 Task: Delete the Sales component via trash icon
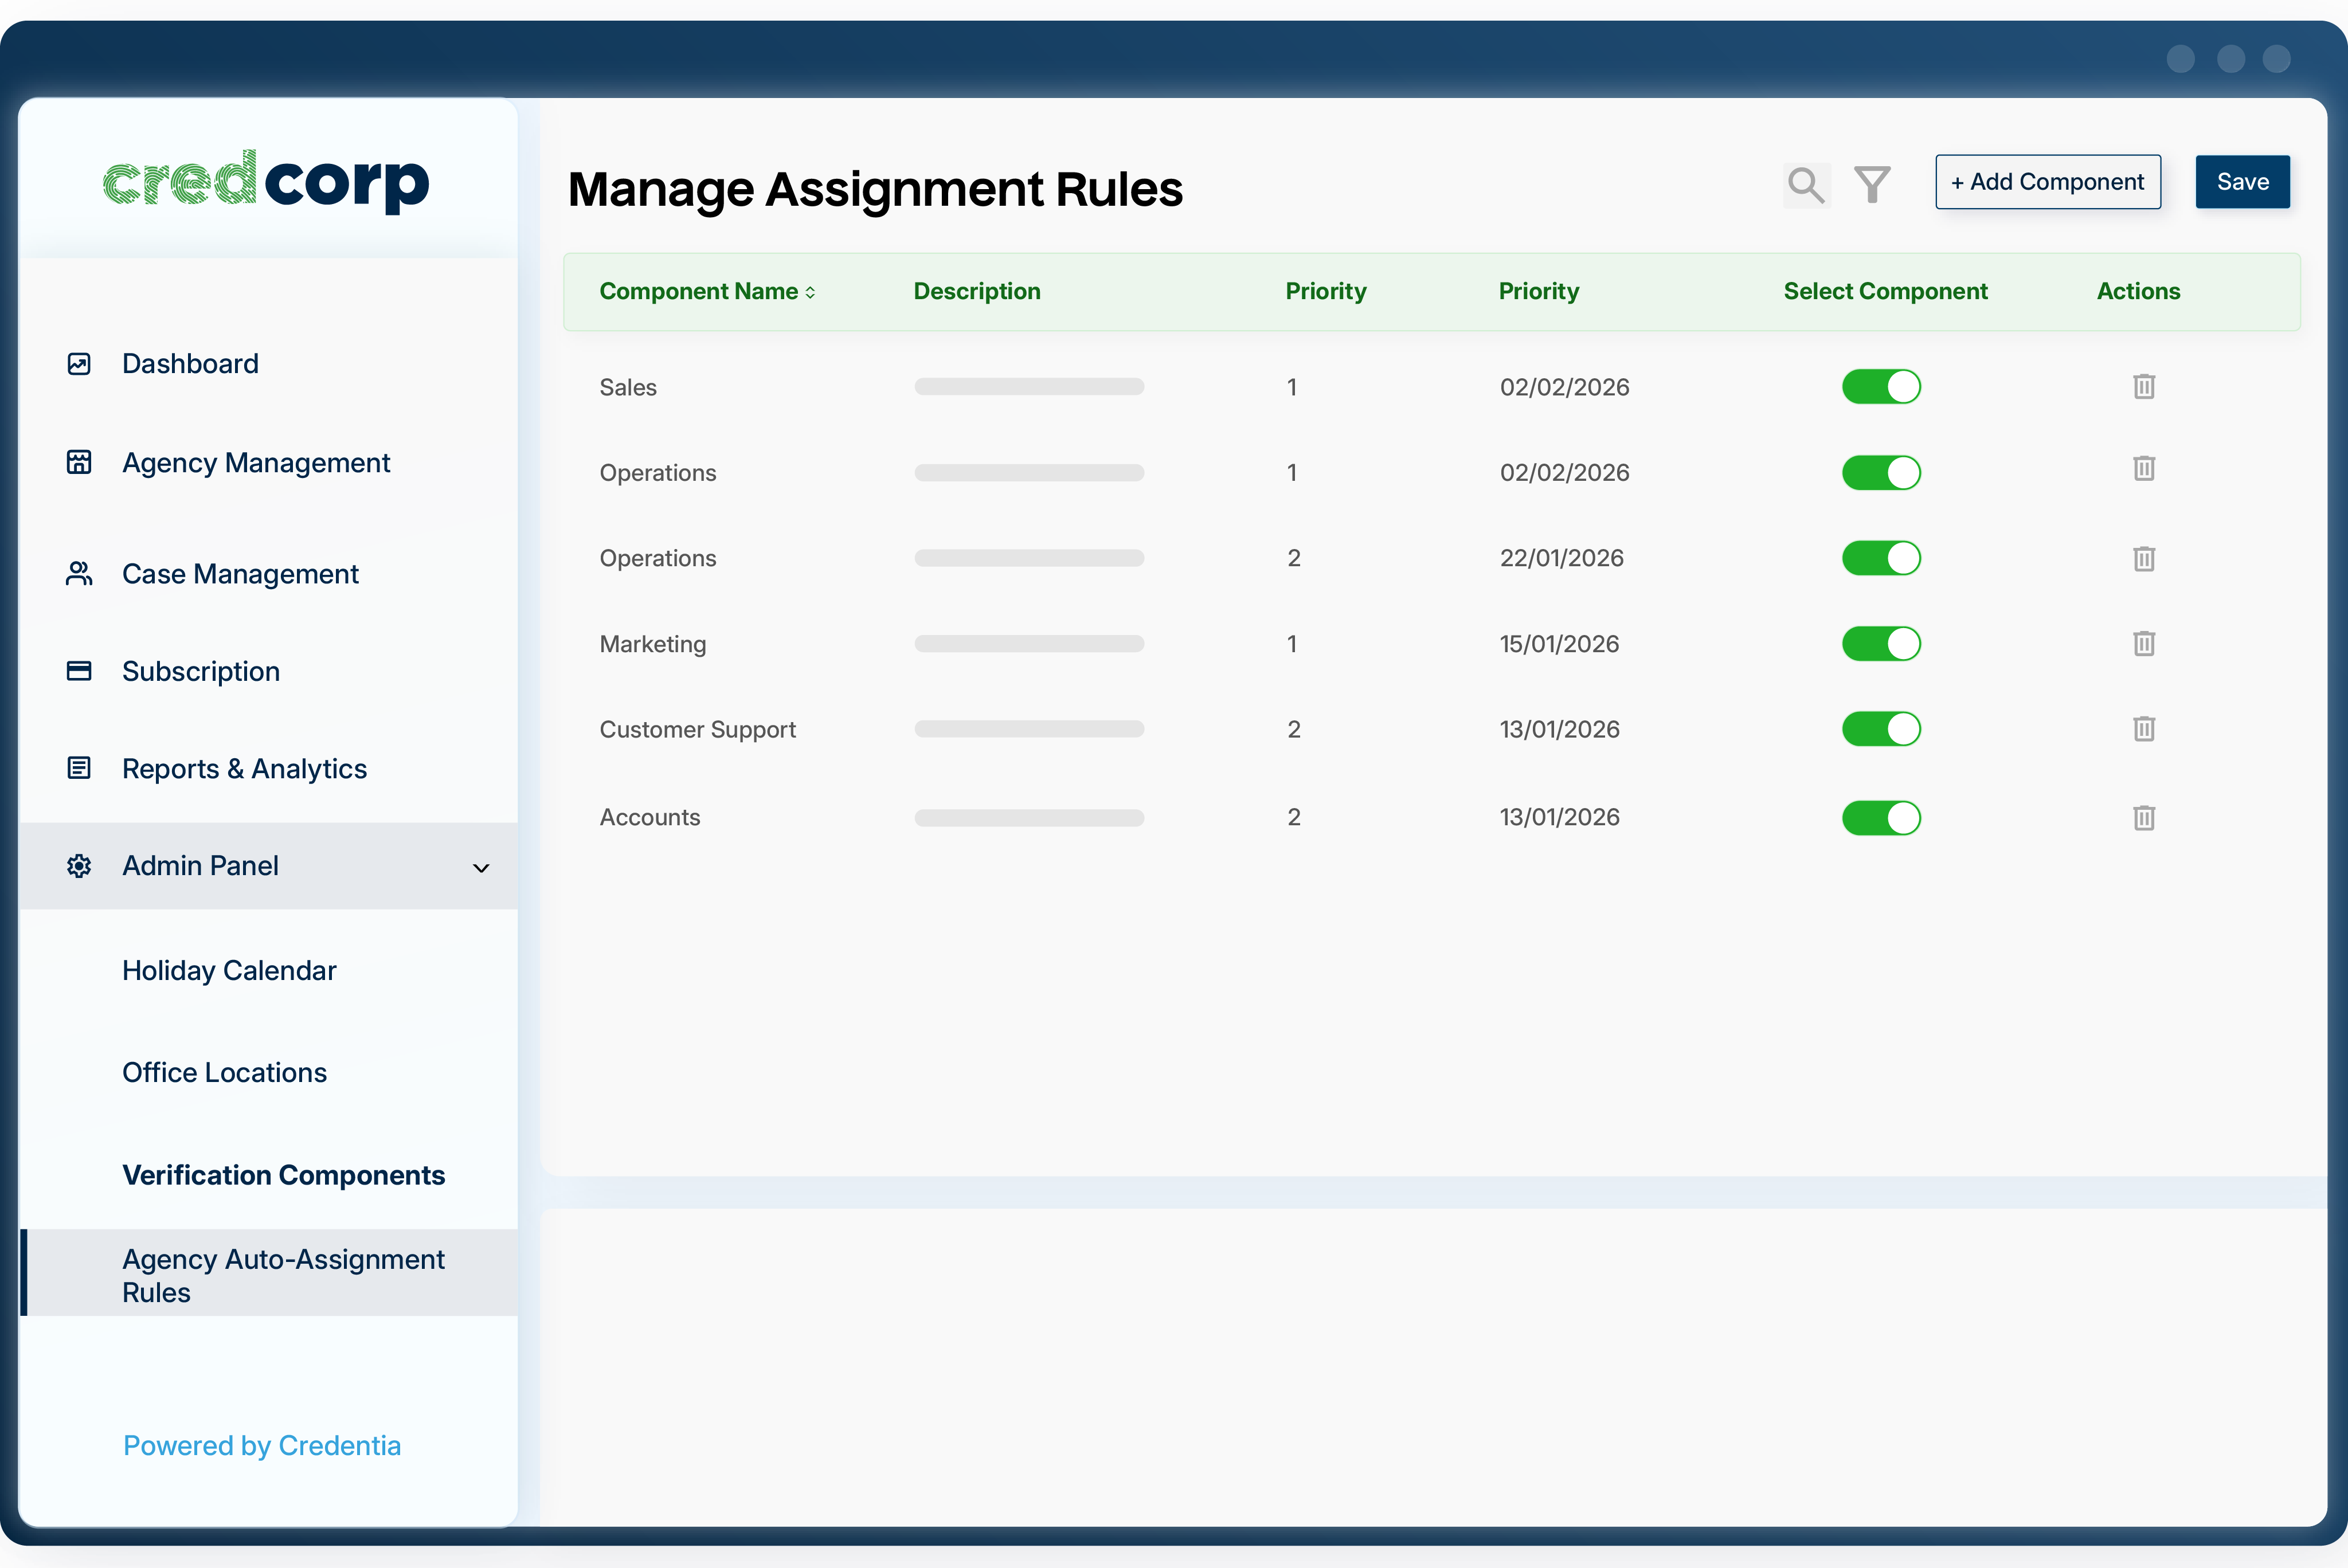pos(2143,387)
